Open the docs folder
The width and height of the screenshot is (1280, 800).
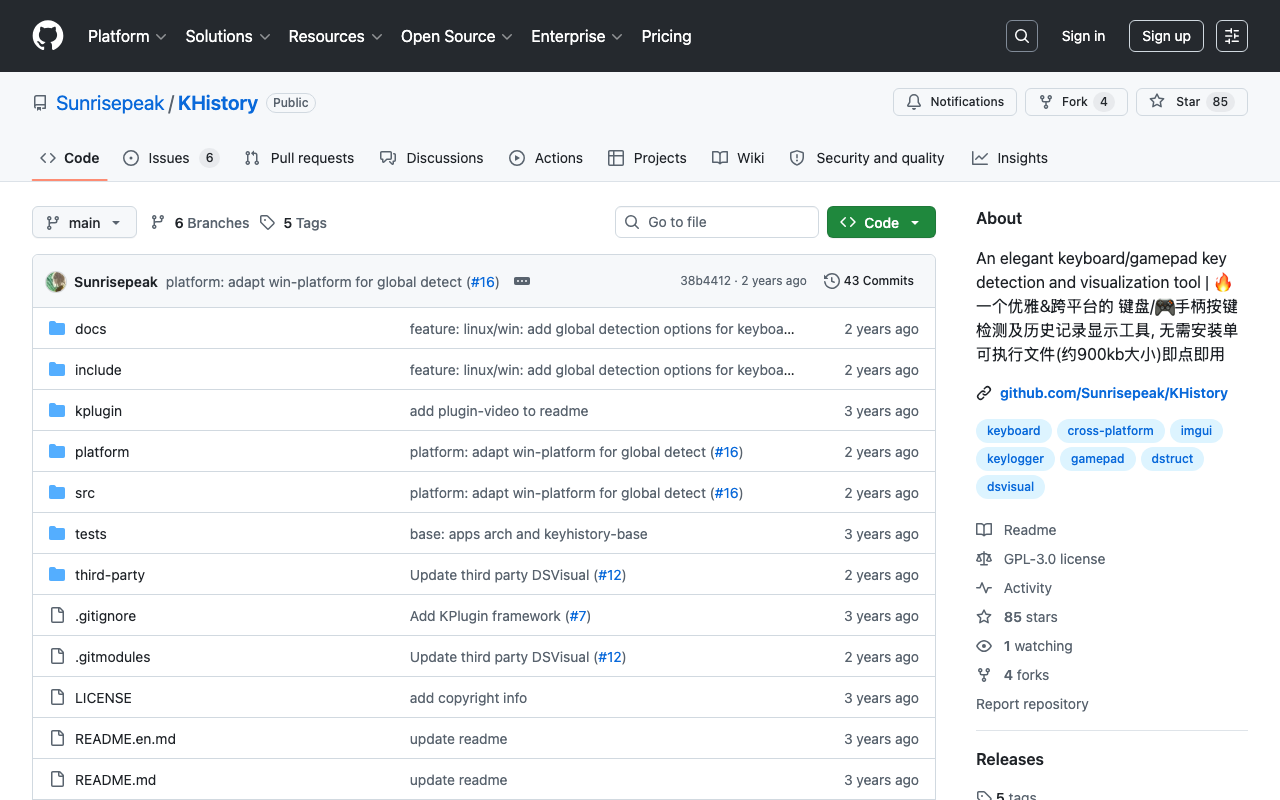[90, 329]
